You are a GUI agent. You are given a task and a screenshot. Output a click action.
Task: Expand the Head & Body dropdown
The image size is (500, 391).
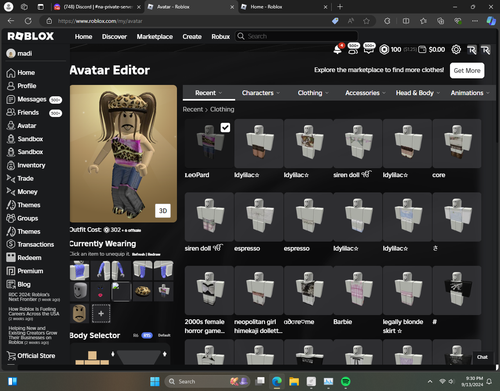[418, 93]
